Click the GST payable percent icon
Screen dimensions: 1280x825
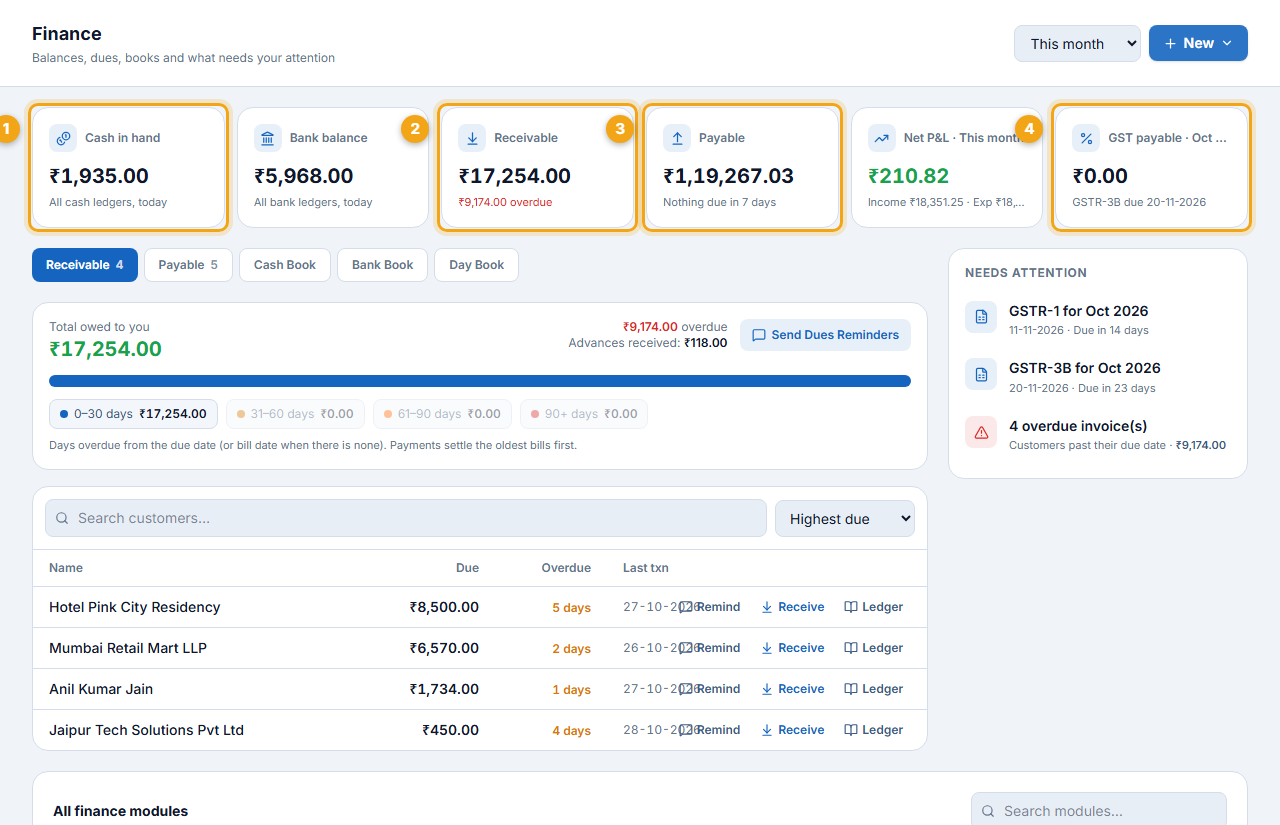[x=1087, y=138]
